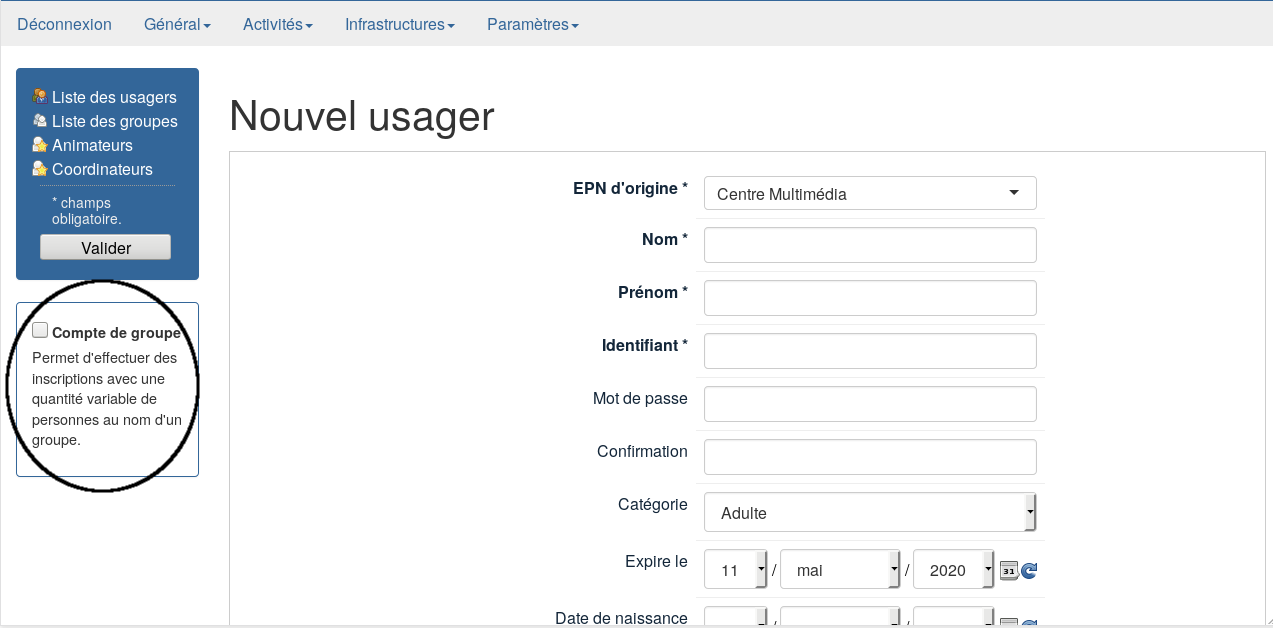Open the Activités menu

tap(278, 24)
